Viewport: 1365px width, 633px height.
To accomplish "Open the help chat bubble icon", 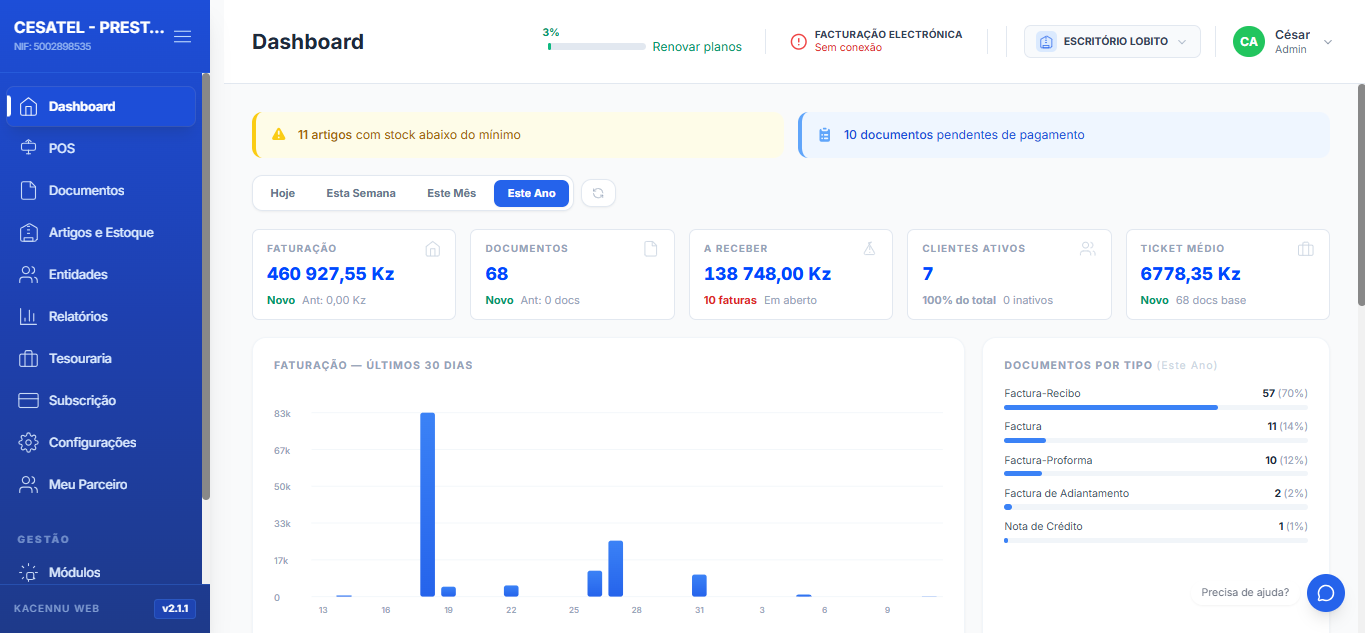I will [x=1326, y=593].
